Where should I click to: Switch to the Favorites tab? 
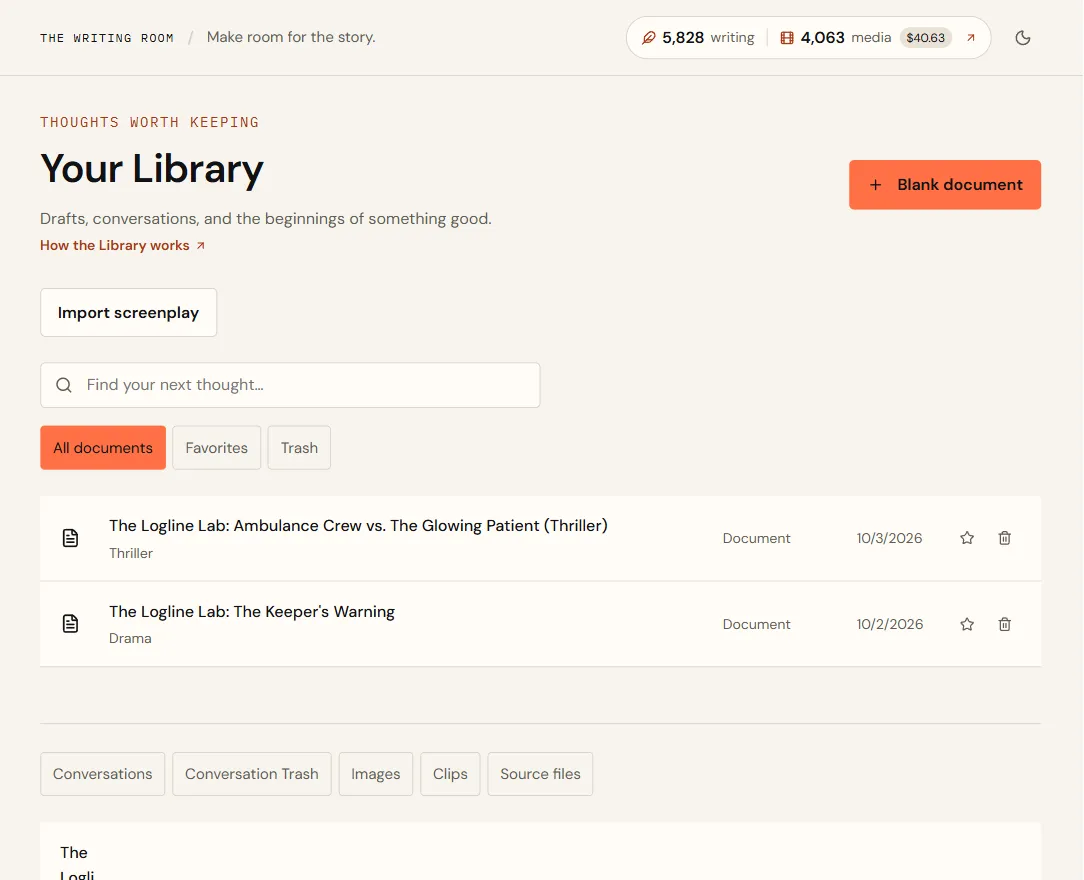point(216,448)
